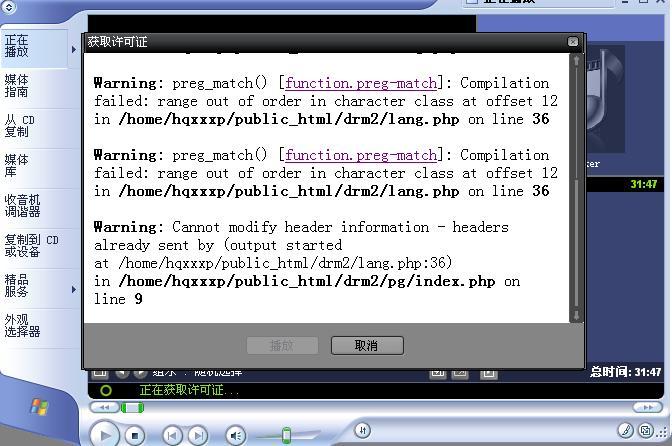The image size is (672, 446).
Task: Click the round chevron button at the window's top-left
Action: click(8, 7)
